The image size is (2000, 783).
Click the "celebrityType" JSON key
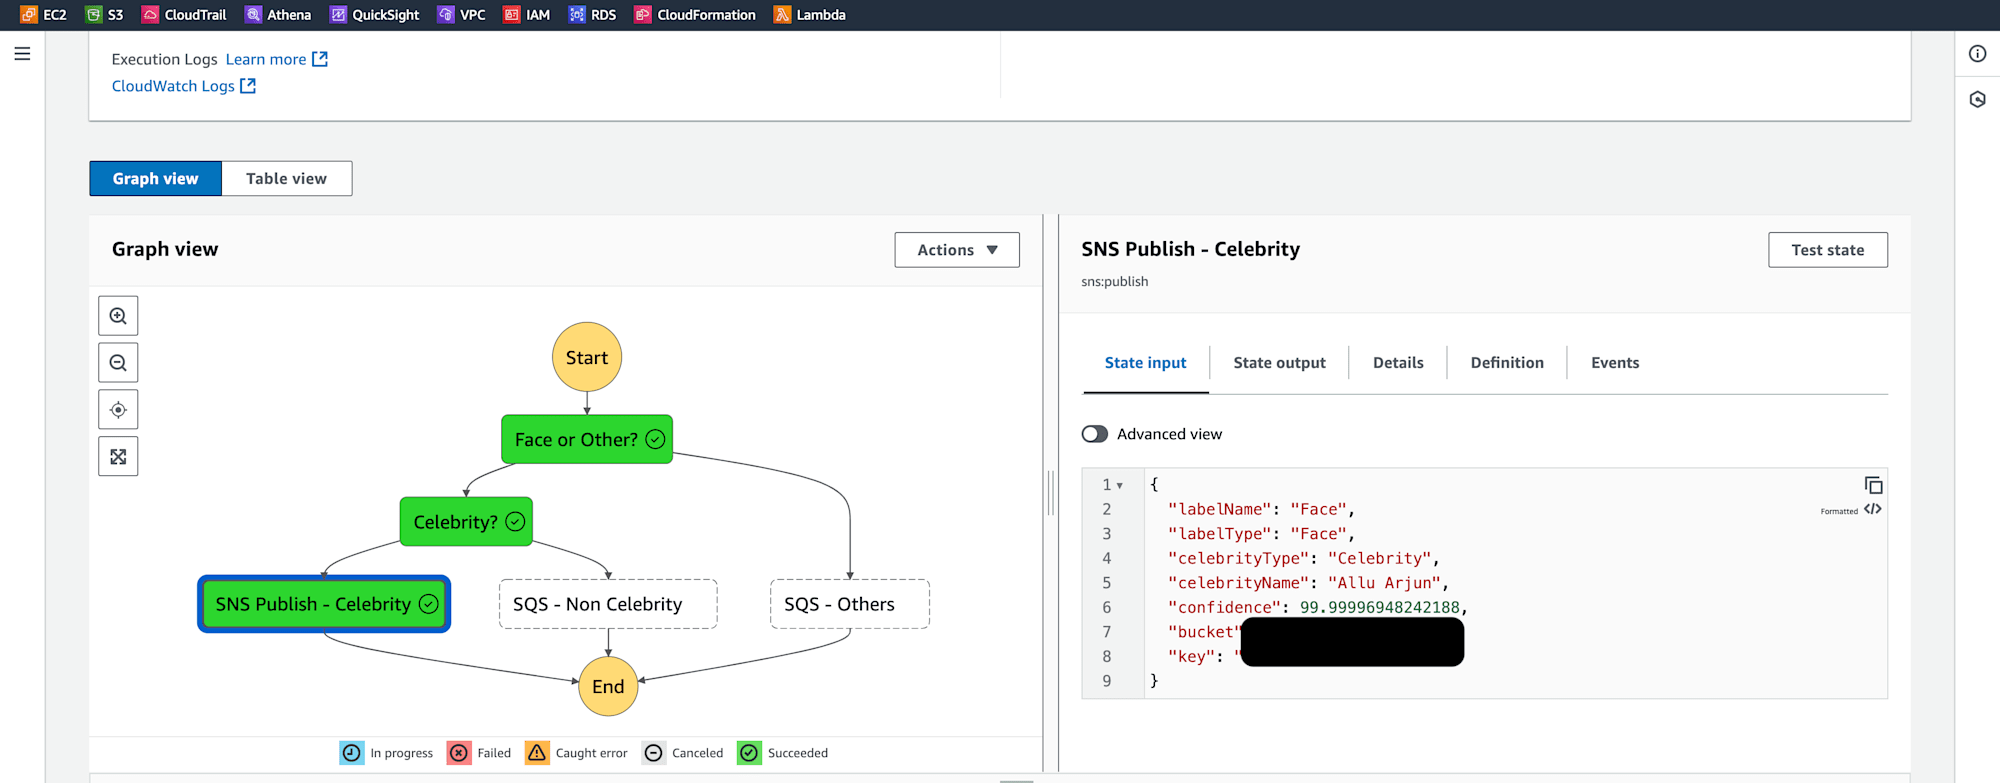(x=1239, y=558)
